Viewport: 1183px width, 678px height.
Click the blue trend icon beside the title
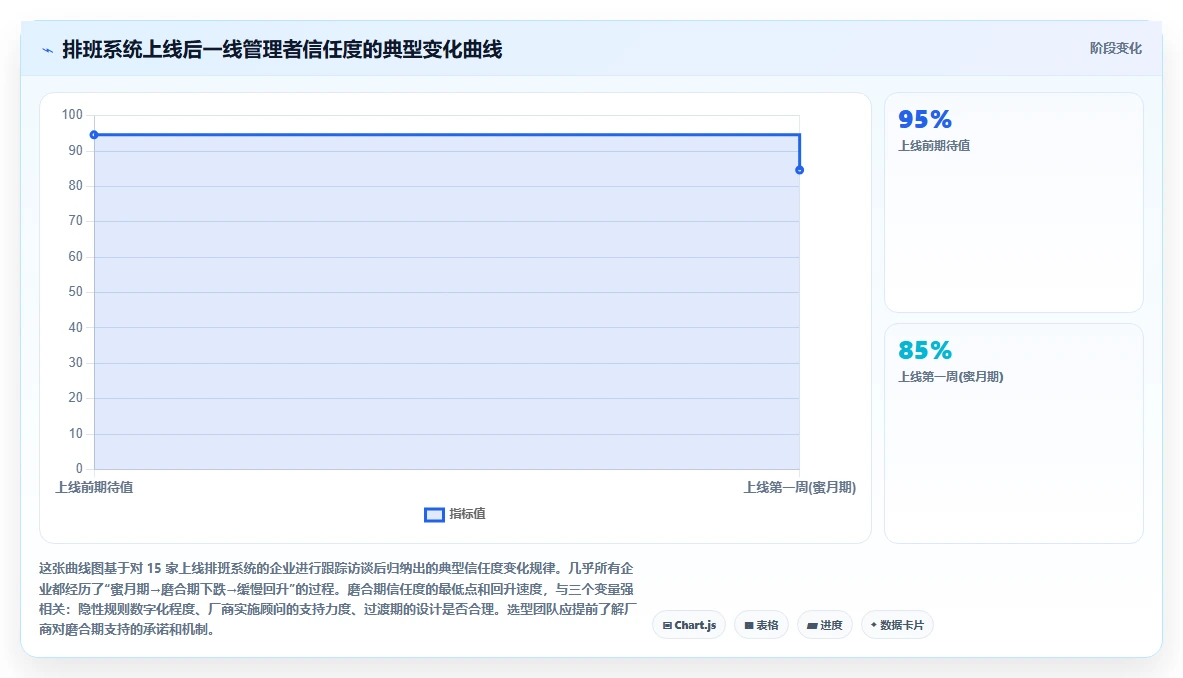[48, 51]
